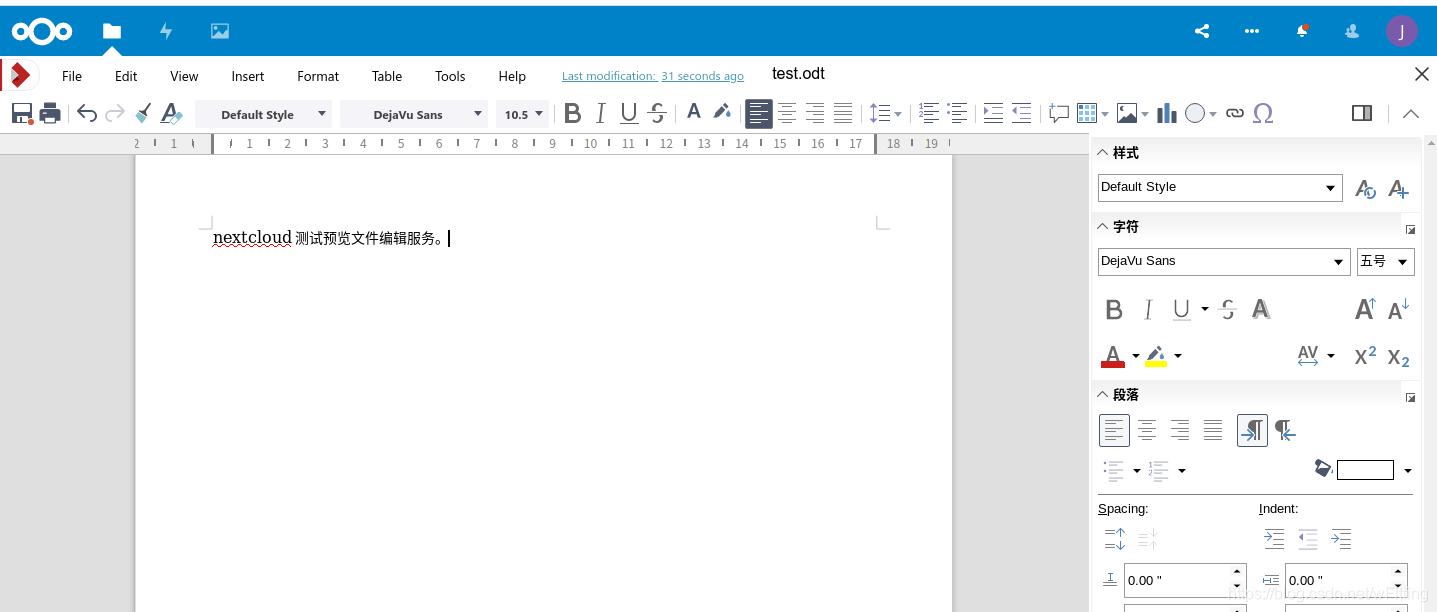Click the Nextcloud logo

tap(42, 31)
